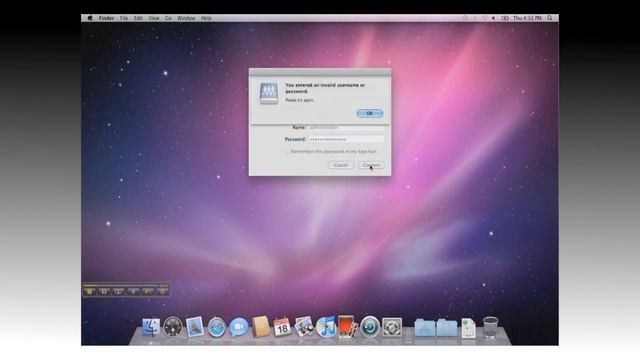Open the Edit menu

(138, 18)
